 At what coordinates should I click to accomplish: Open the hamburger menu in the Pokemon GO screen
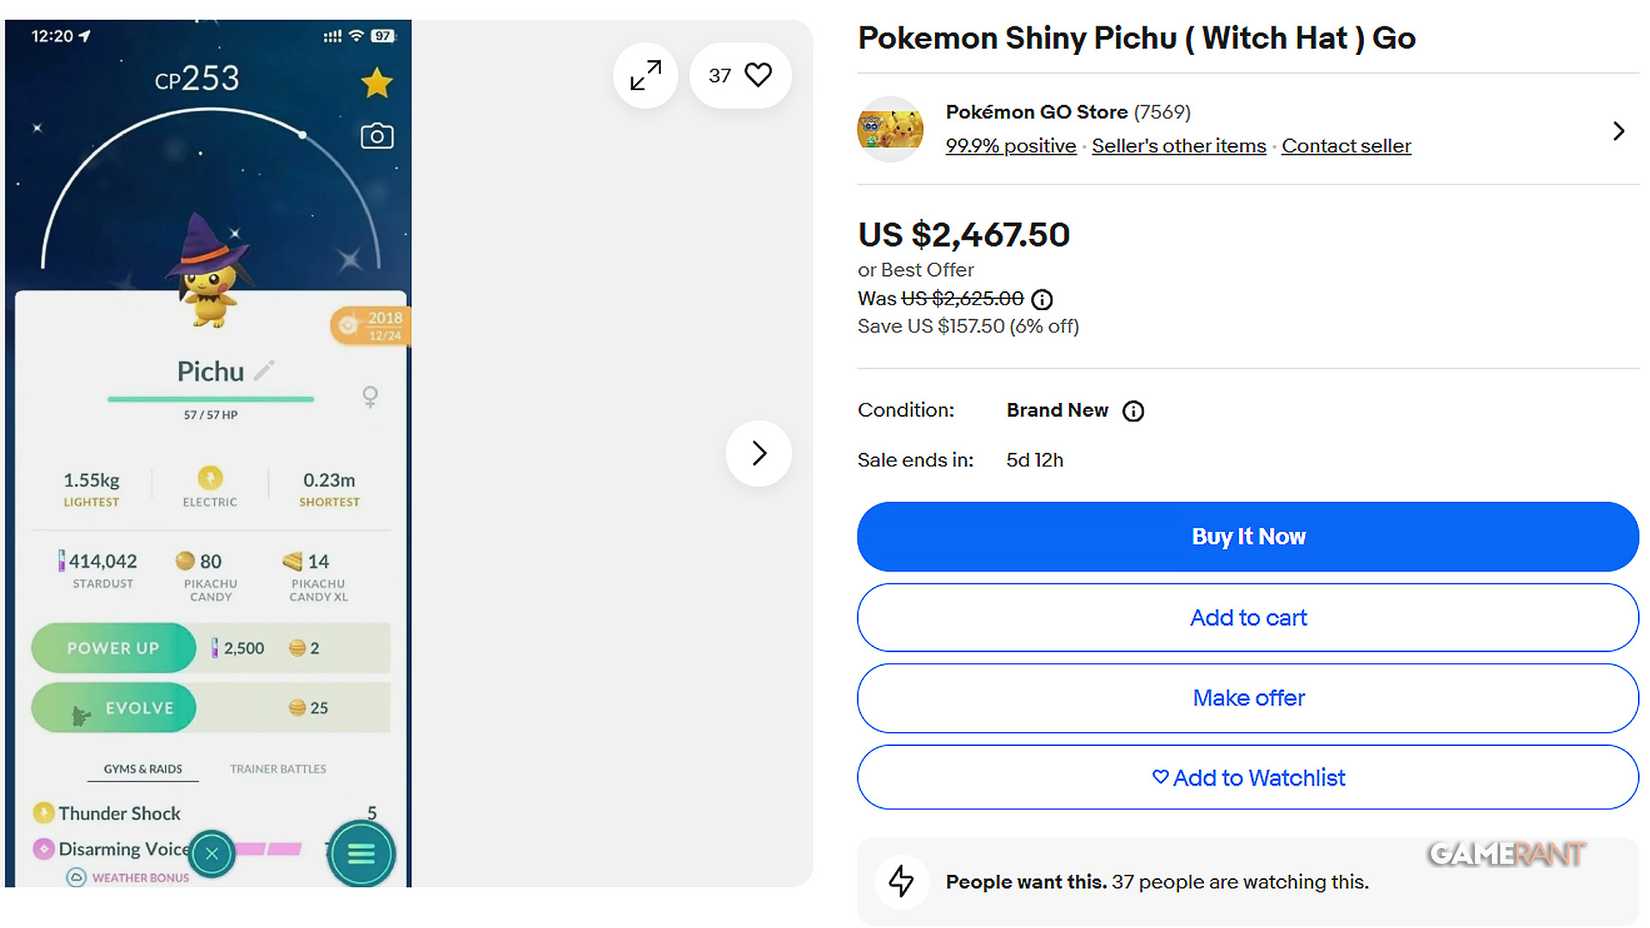coord(361,853)
